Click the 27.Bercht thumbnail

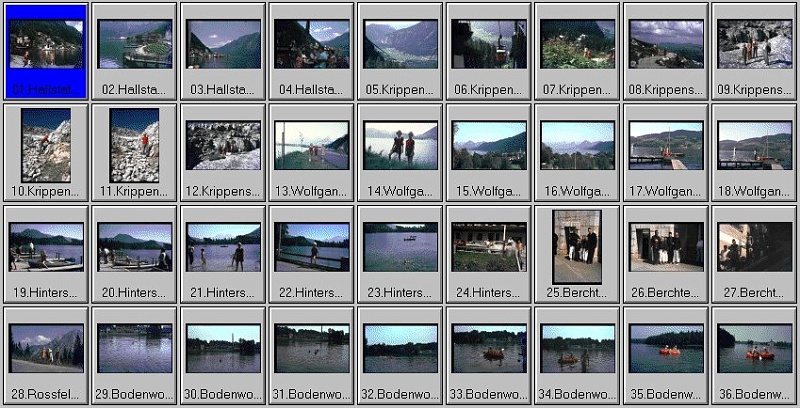(754, 247)
